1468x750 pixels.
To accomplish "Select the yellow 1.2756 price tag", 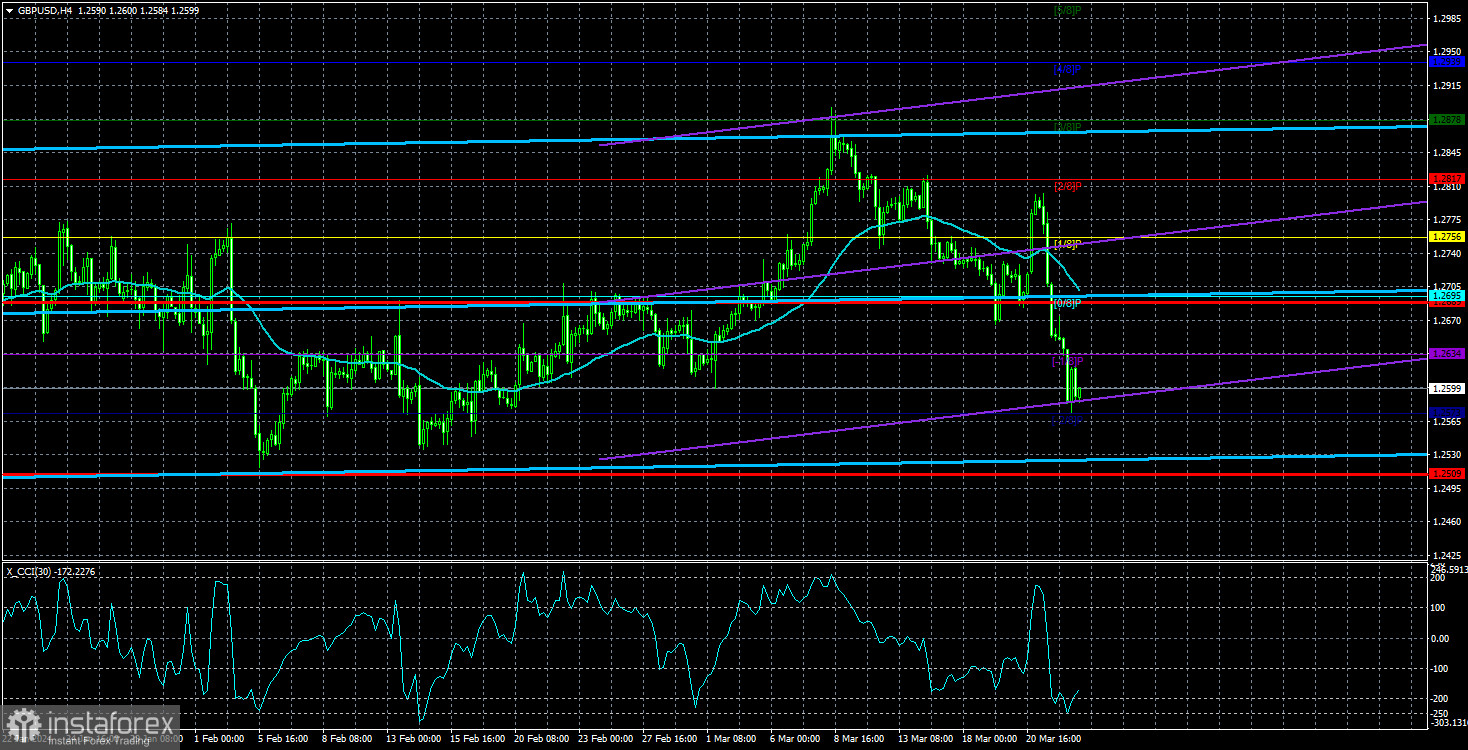I will click(1447, 237).
